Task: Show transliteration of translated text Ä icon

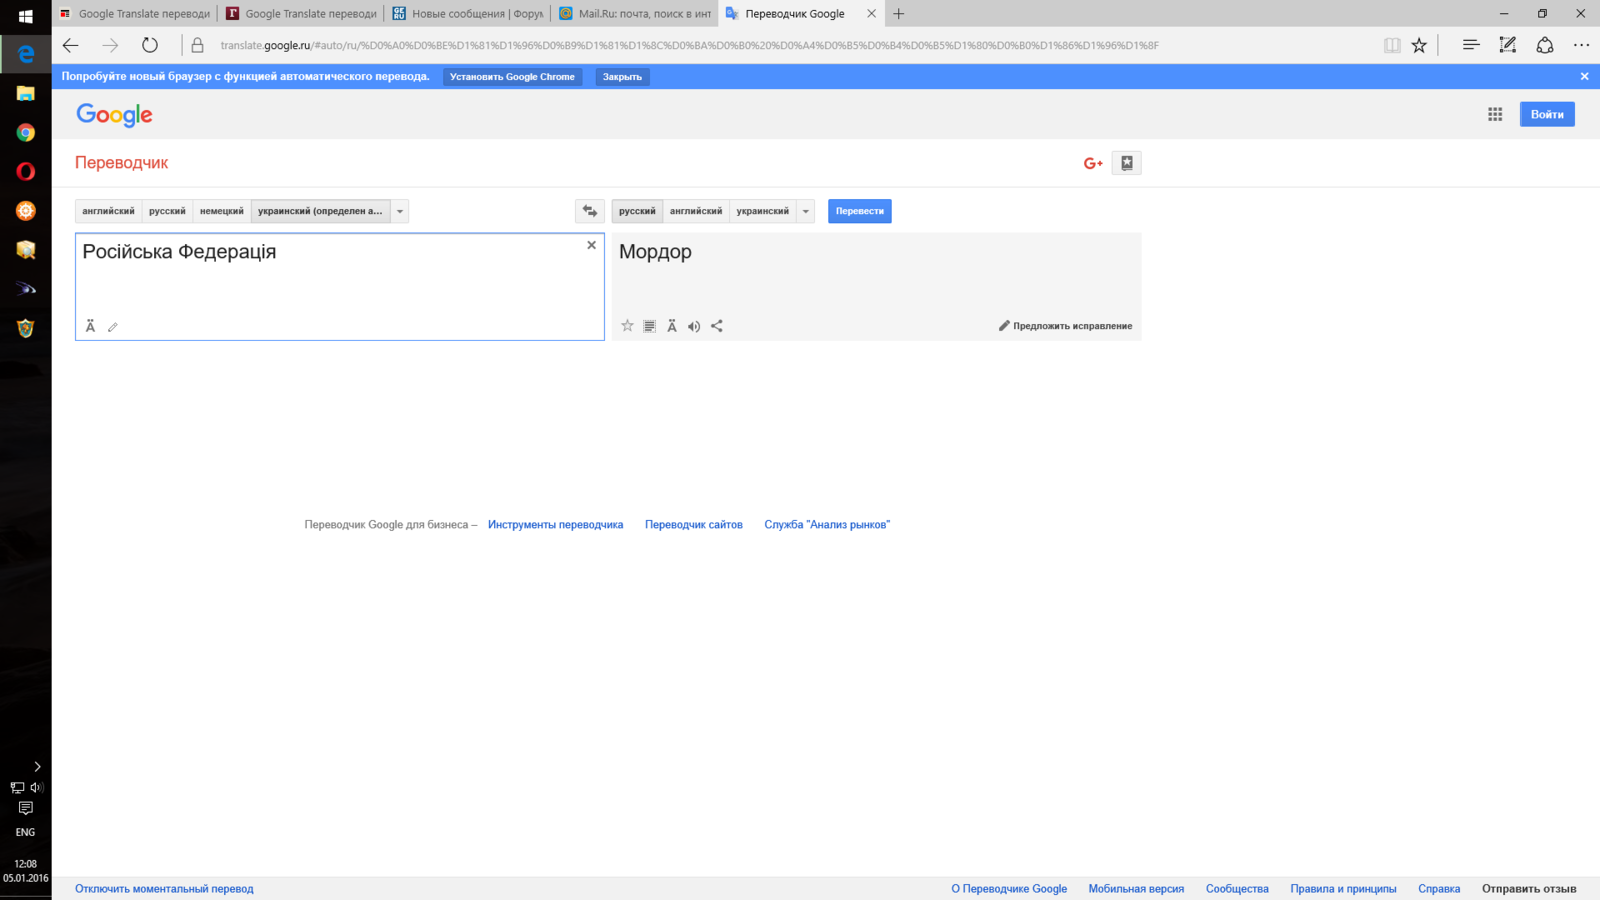Action: (672, 326)
